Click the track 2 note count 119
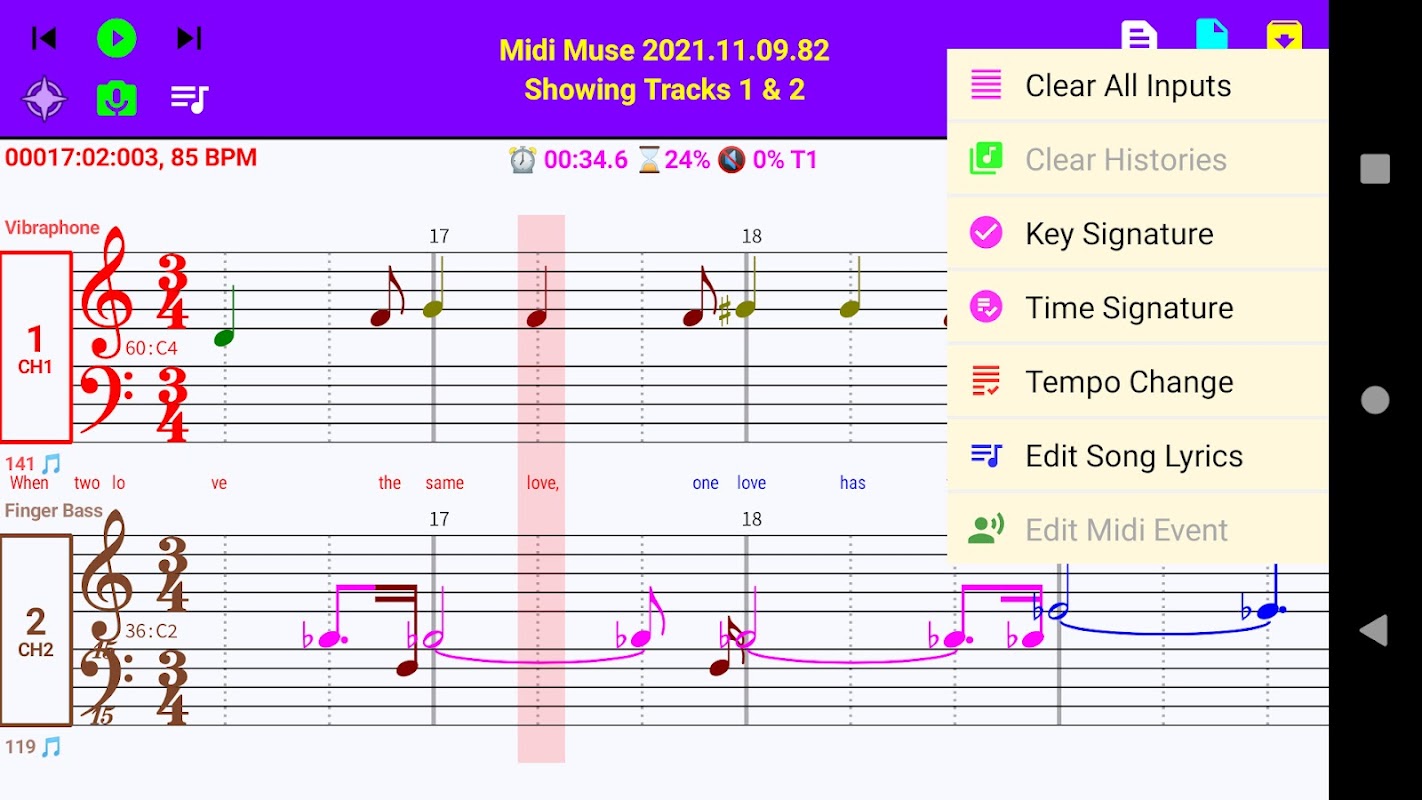 [x=20, y=747]
